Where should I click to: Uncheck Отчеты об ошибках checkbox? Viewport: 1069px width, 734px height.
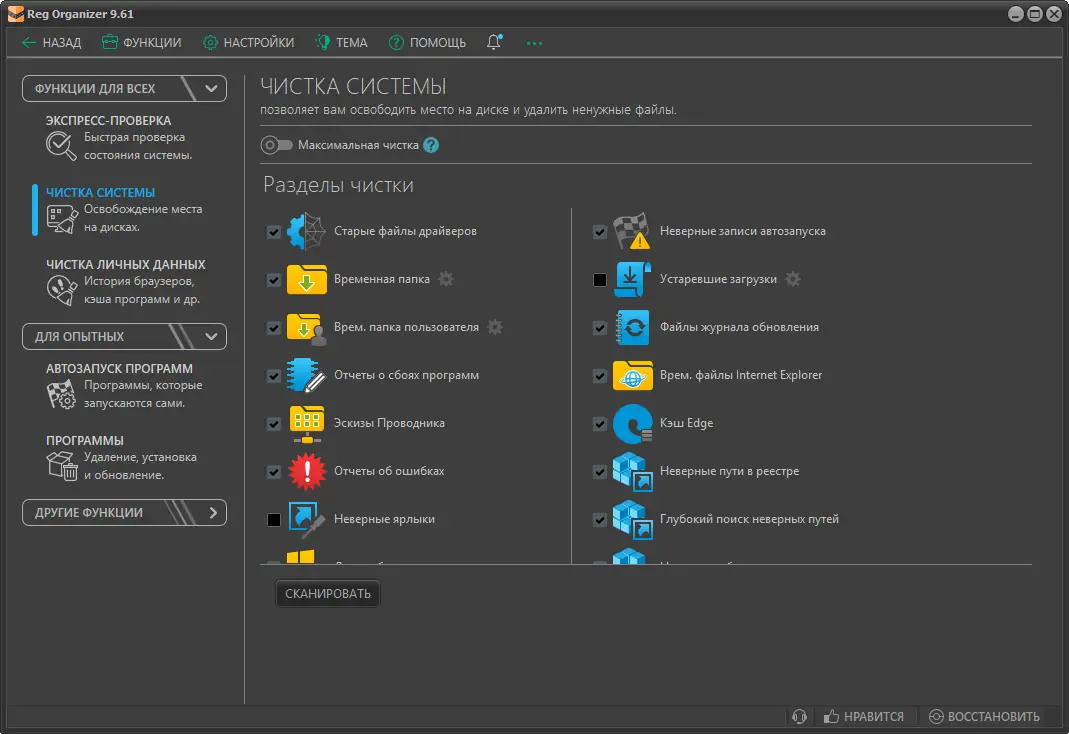(274, 472)
